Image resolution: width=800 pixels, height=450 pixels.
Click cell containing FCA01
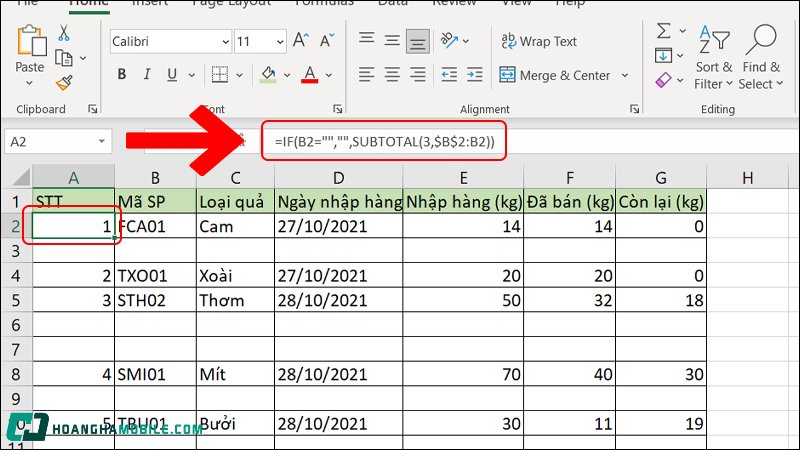[x=156, y=226]
